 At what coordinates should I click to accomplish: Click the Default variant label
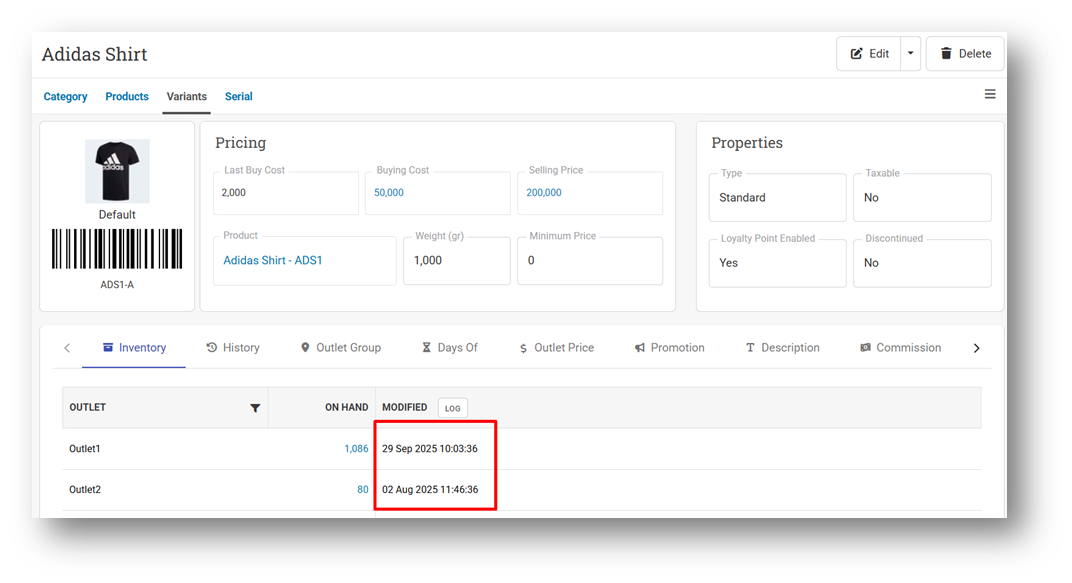point(117,215)
